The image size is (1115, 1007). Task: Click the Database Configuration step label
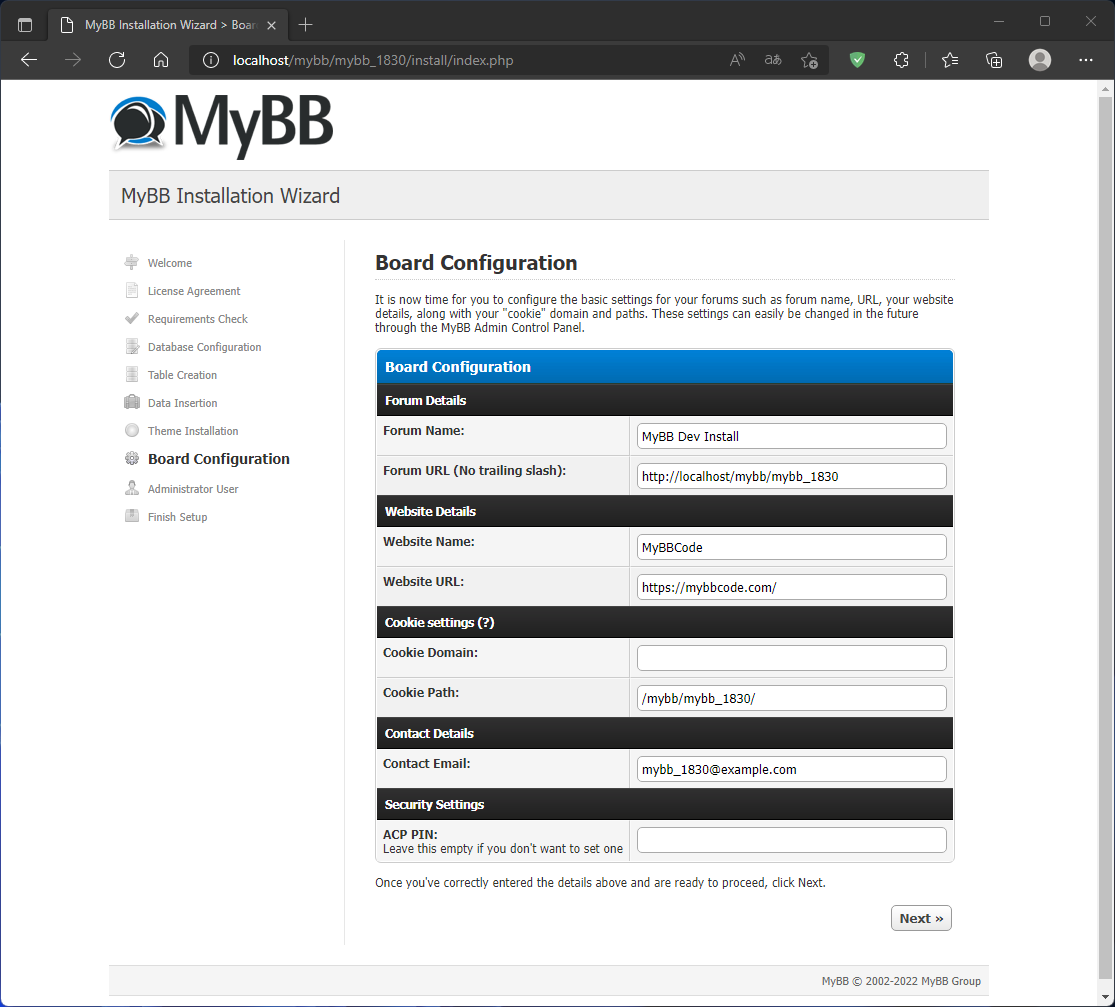tap(205, 347)
